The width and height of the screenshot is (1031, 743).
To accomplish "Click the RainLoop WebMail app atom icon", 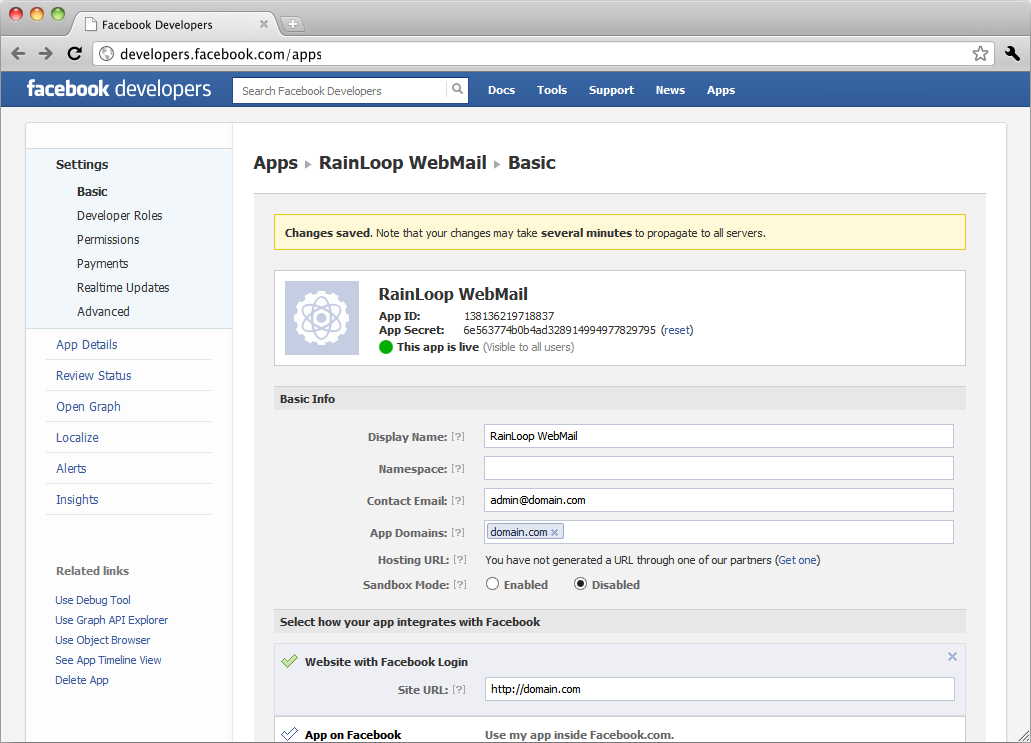I will pyautogui.click(x=321, y=318).
